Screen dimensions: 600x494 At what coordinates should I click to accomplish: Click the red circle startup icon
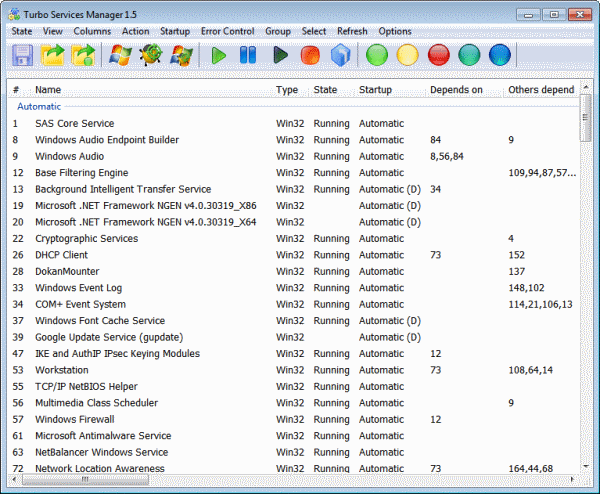pos(439,55)
